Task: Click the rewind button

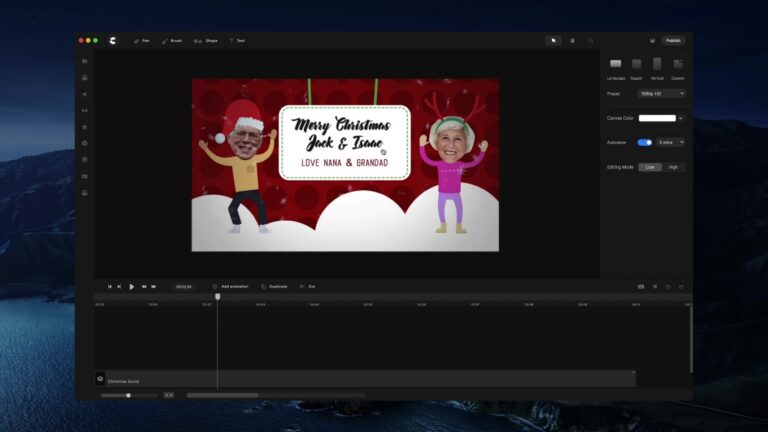Action: [144, 287]
